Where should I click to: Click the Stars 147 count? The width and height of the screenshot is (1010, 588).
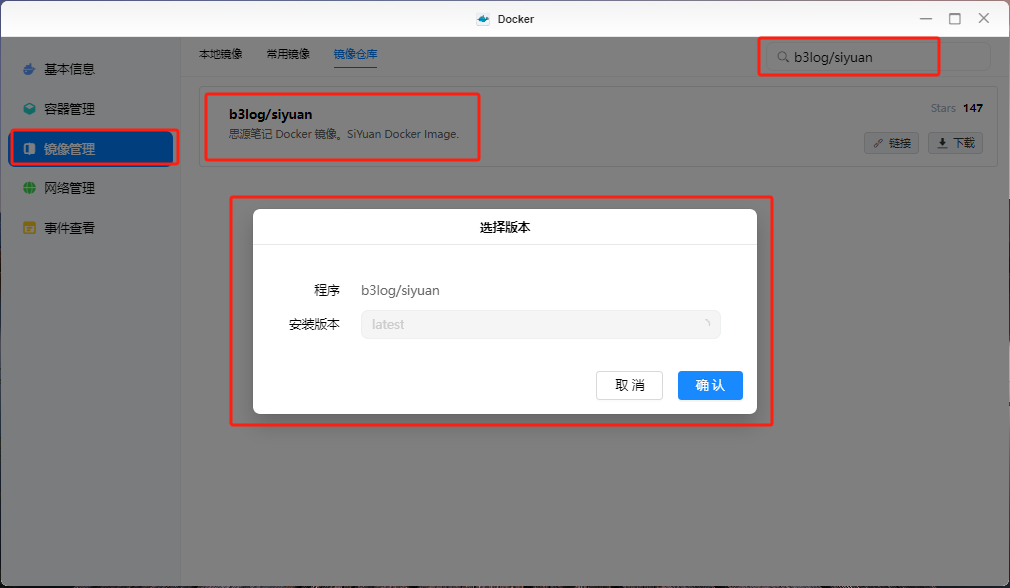(959, 108)
